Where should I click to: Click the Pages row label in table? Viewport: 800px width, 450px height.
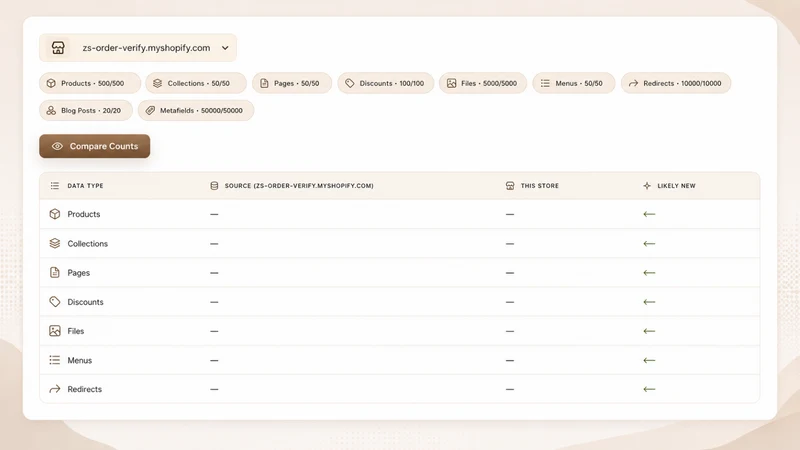coord(79,273)
